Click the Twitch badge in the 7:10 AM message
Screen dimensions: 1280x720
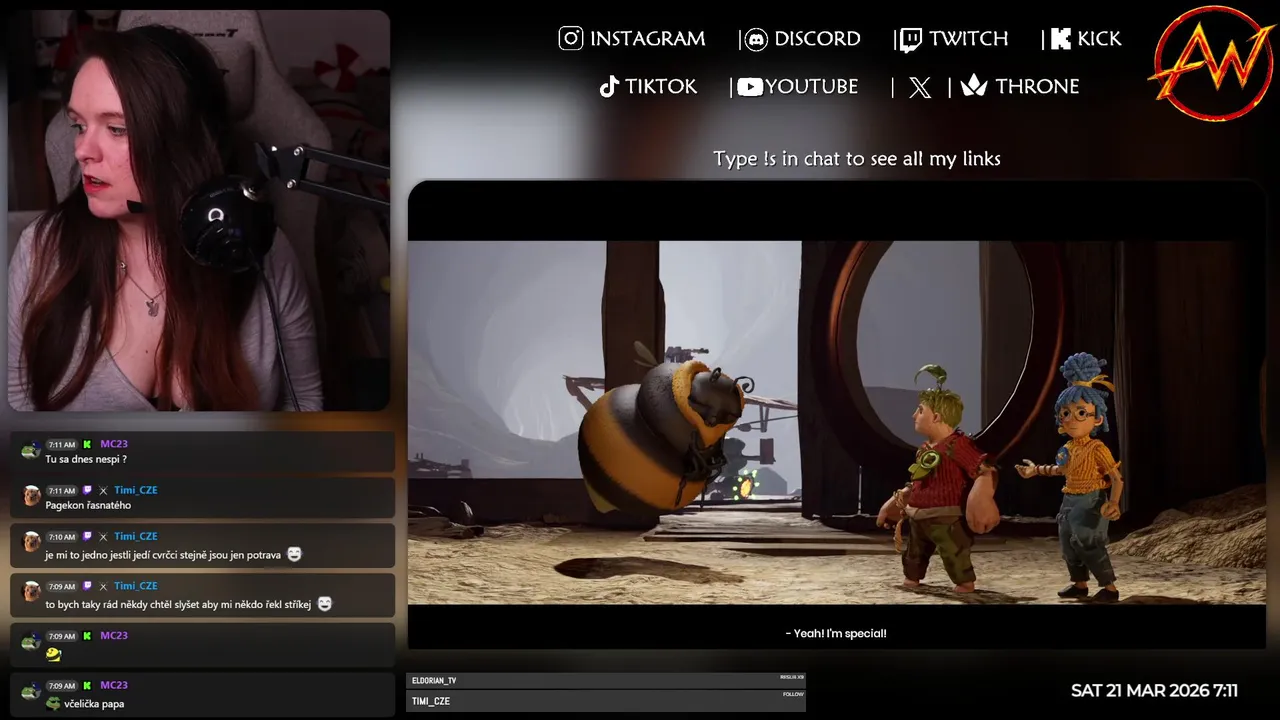click(x=87, y=536)
